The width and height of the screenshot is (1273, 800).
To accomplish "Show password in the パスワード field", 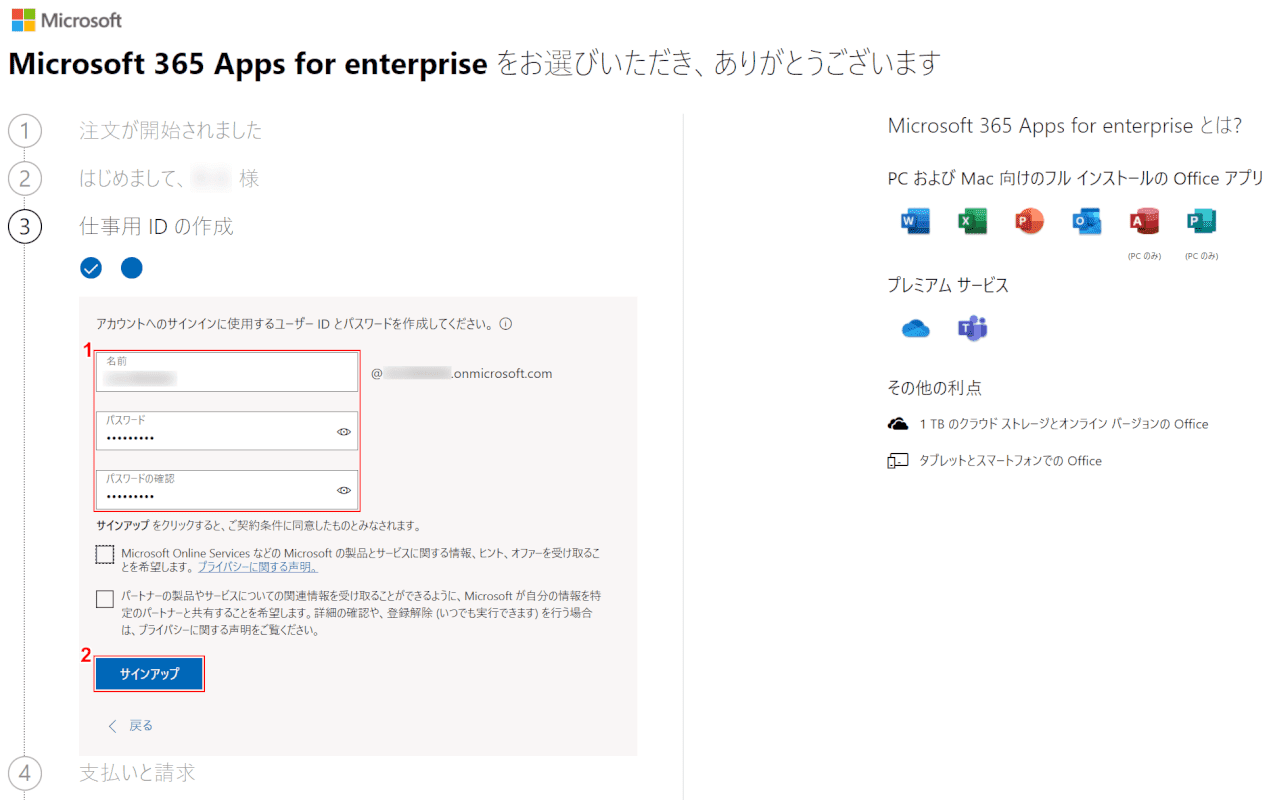I will click(x=343, y=432).
